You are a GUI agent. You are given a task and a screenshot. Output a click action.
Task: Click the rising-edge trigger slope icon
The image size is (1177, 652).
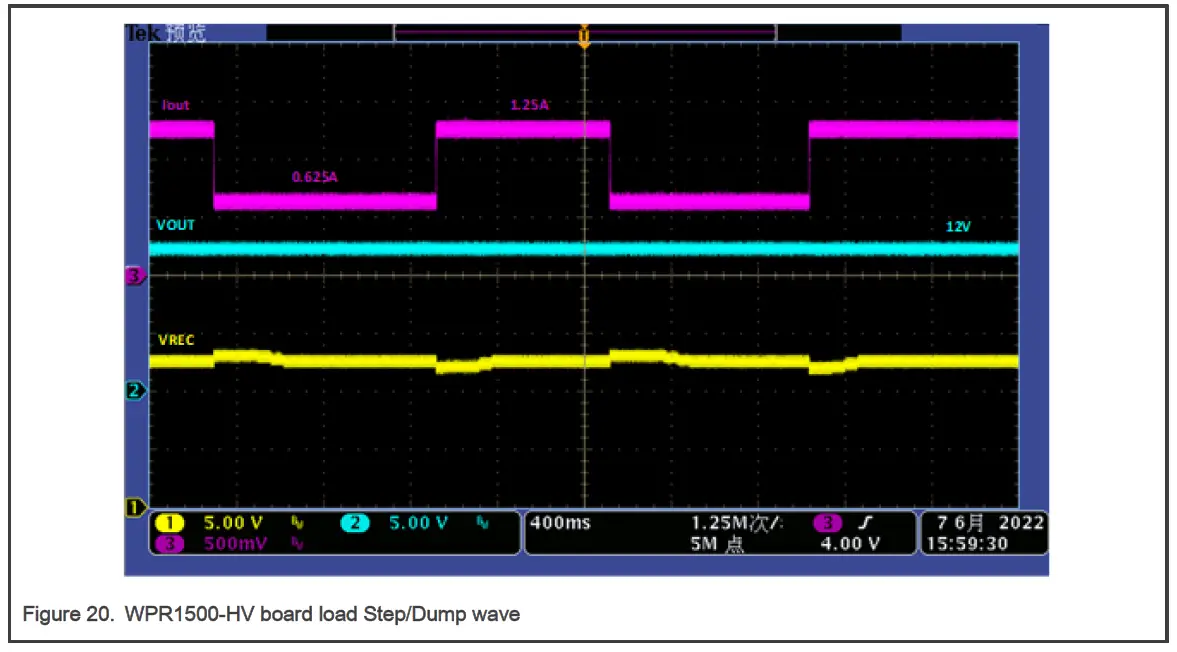coord(866,522)
